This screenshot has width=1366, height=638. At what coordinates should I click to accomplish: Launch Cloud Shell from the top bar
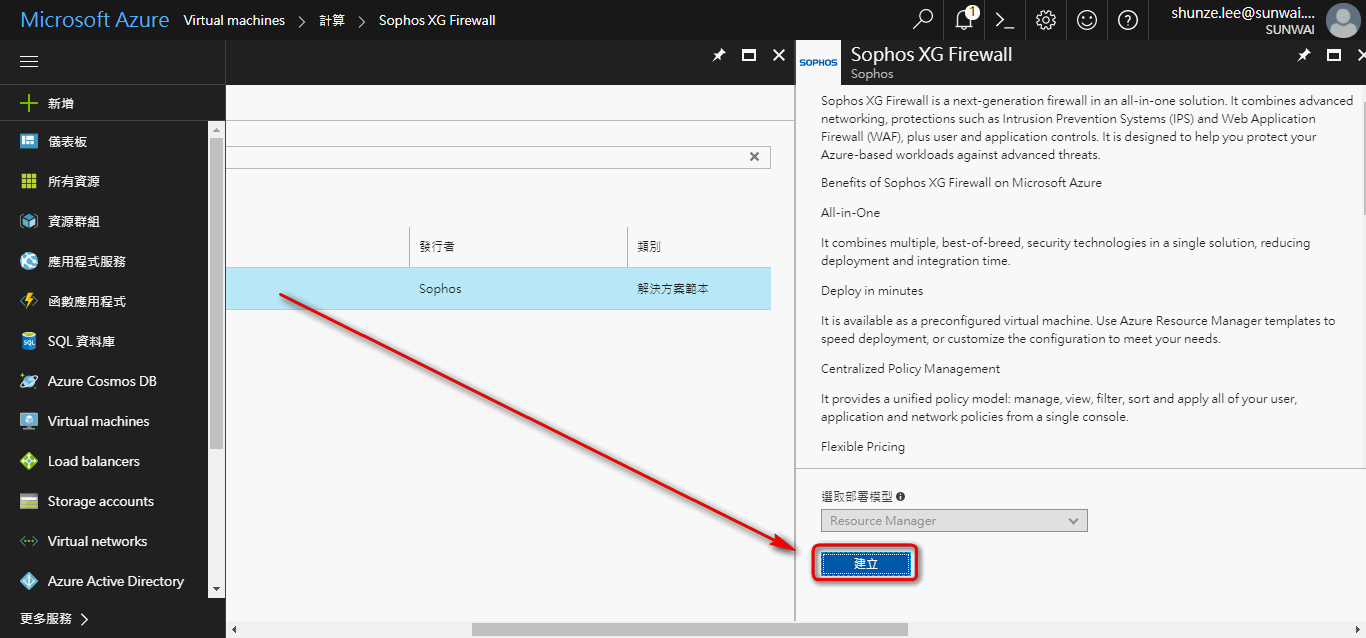(x=1005, y=20)
